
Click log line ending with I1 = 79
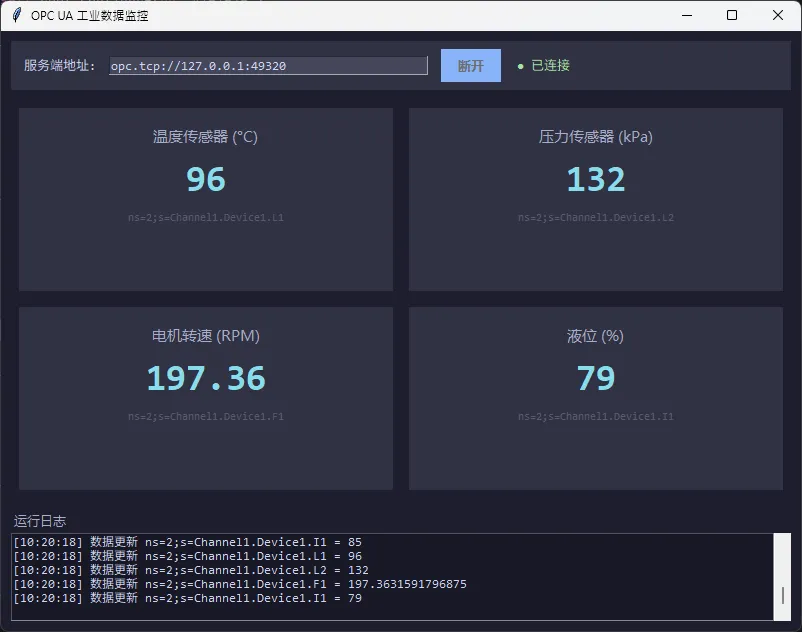pyautogui.click(x=188, y=598)
